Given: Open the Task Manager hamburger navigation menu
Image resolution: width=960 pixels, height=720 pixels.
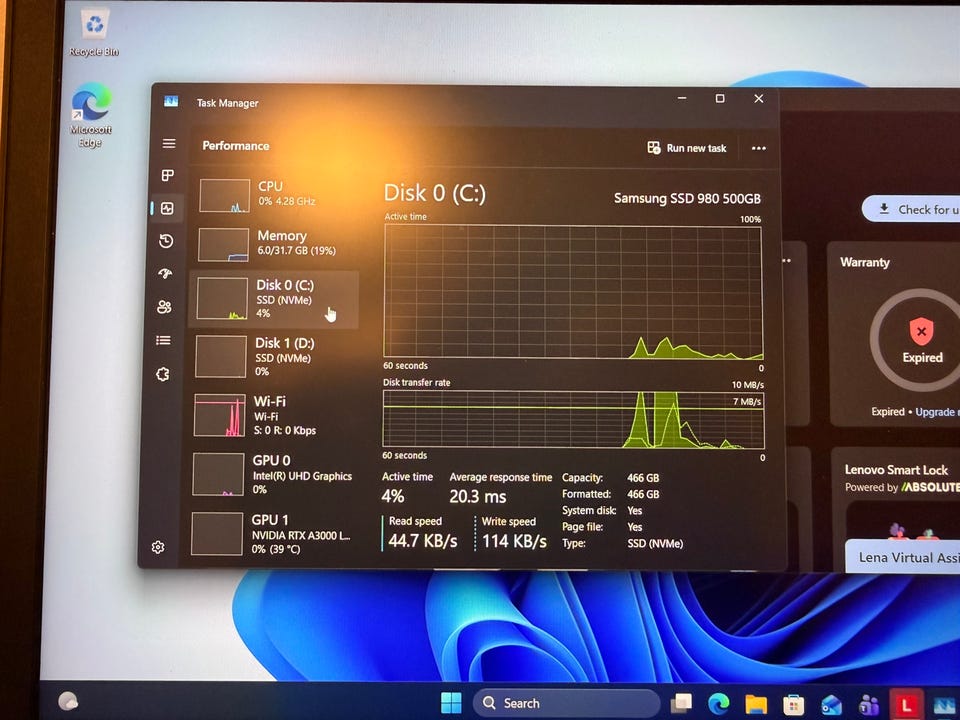Looking at the screenshot, I should coord(169,143).
